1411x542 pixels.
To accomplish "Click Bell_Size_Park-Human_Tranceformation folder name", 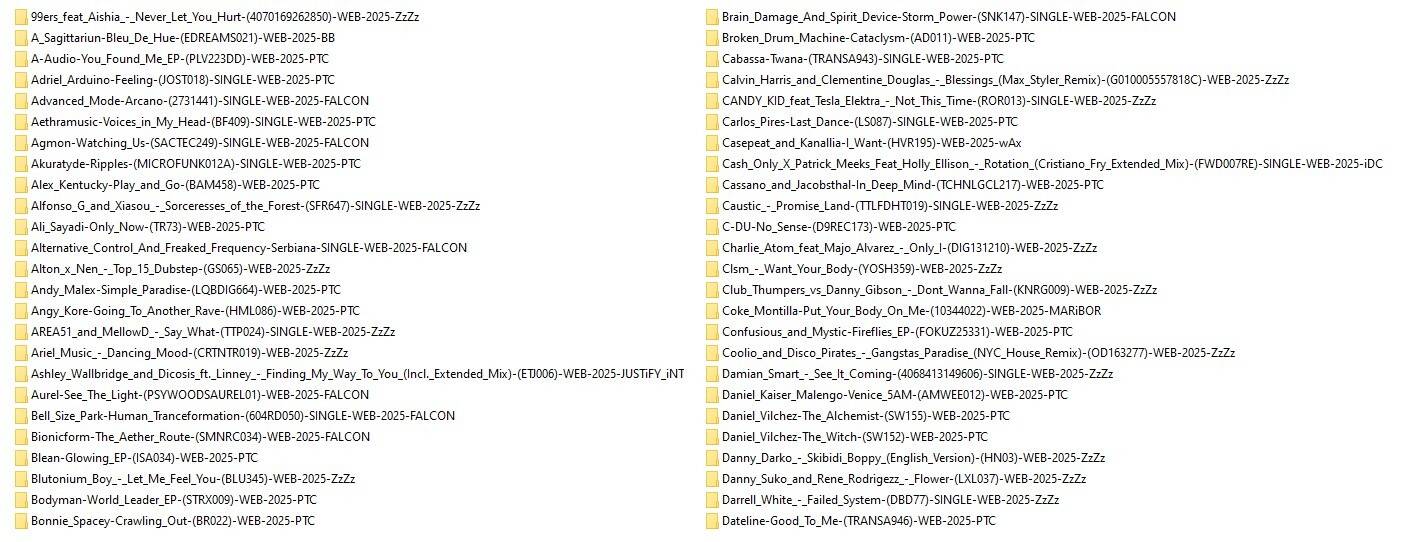I will [x=243, y=416].
